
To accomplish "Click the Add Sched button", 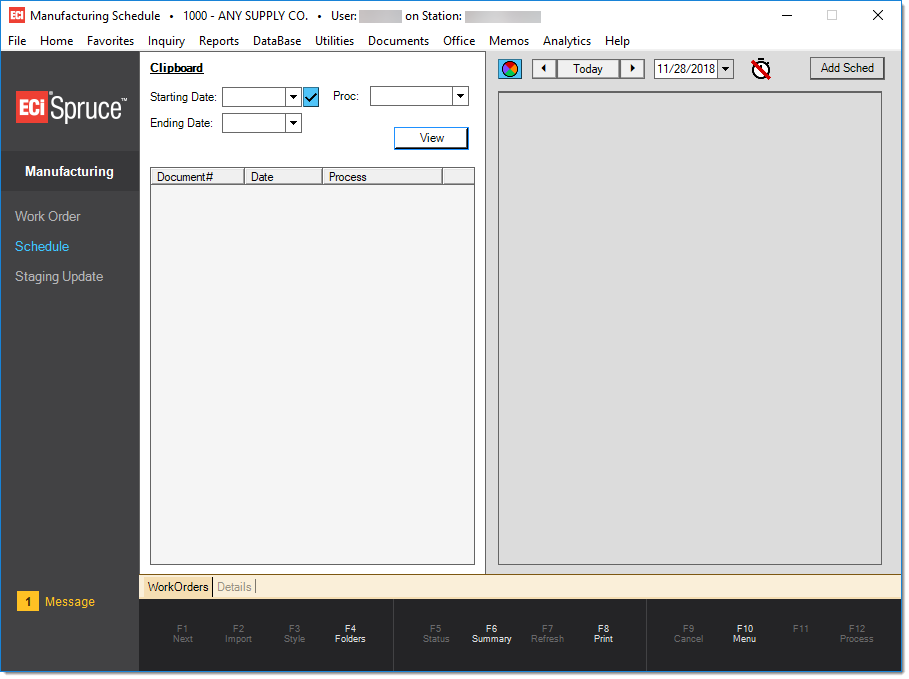I will click(x=846, y=68).
